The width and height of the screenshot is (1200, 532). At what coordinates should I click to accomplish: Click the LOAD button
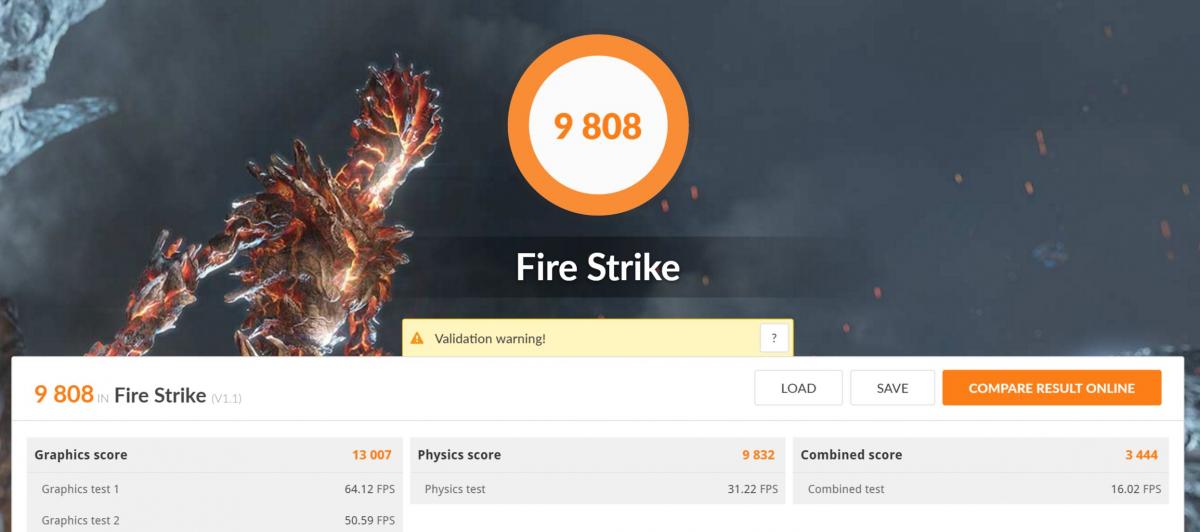[798, 388]
